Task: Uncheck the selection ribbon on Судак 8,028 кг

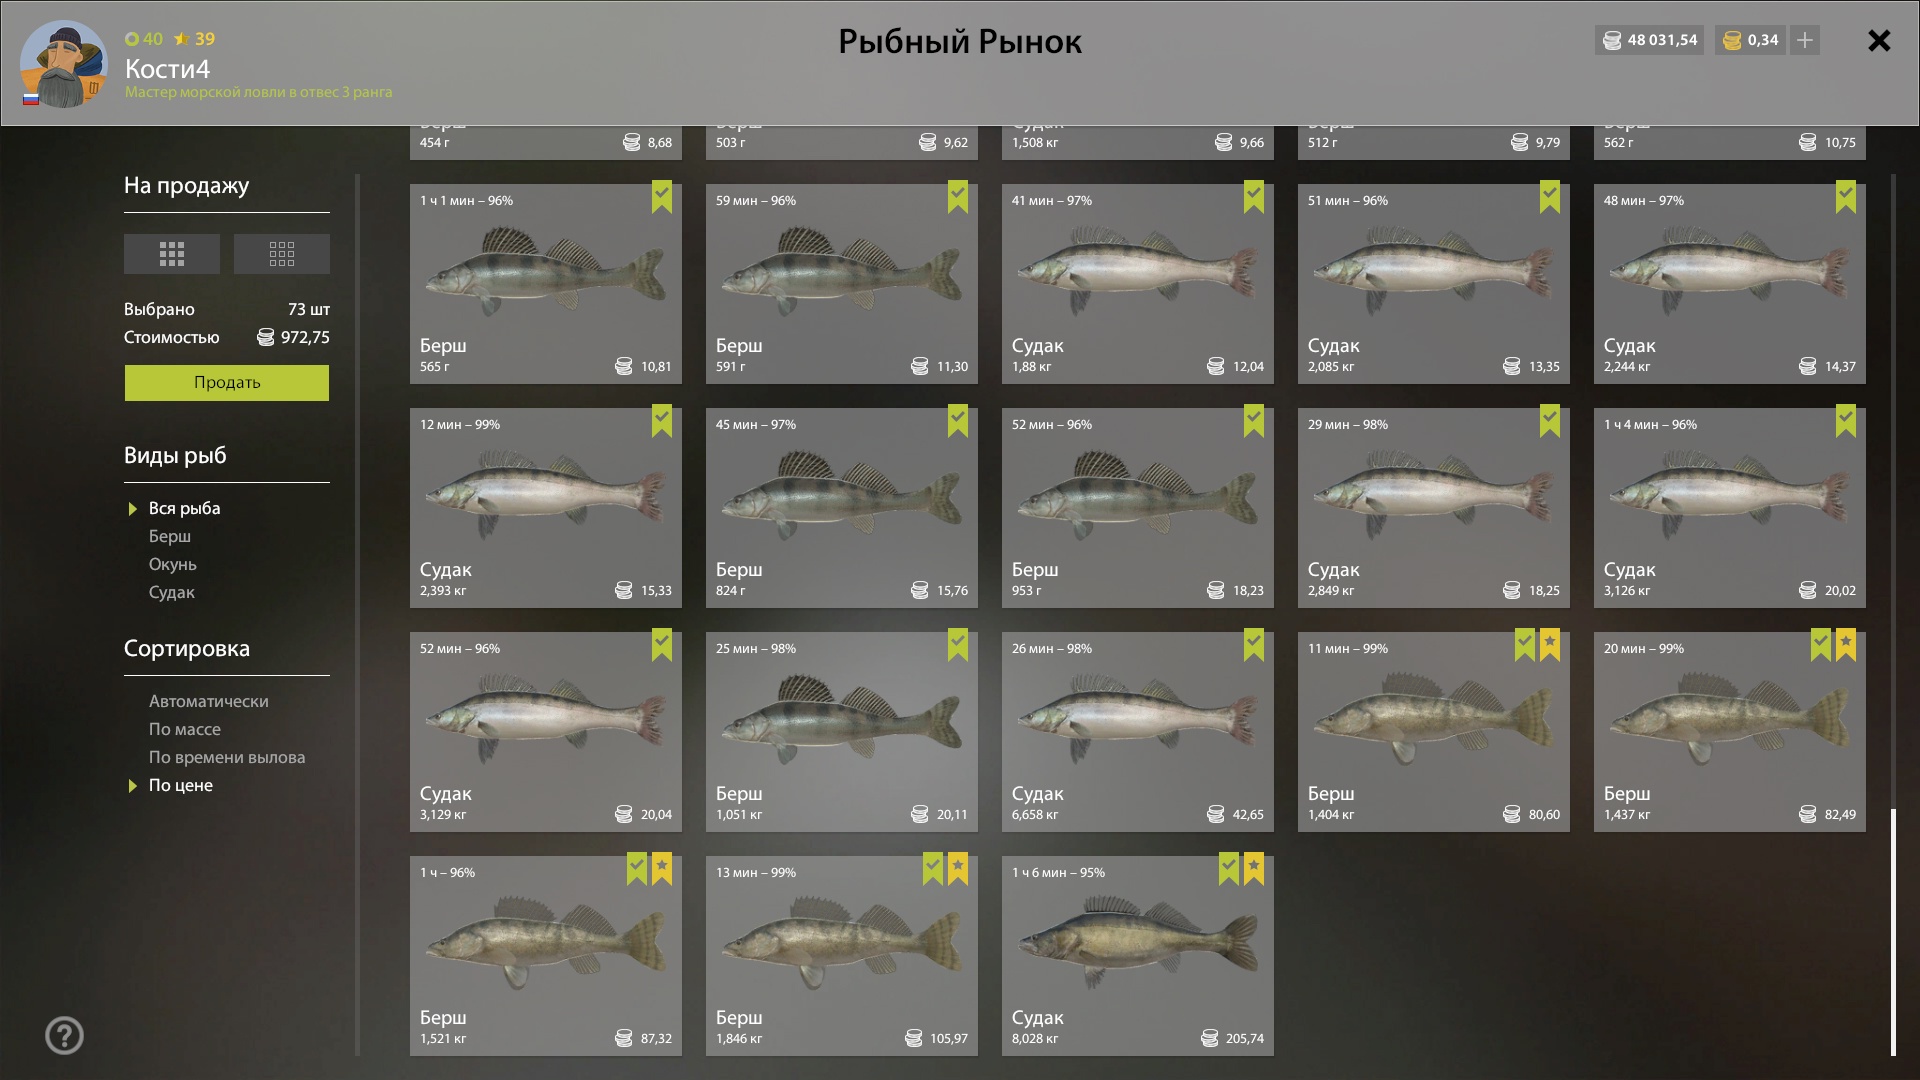Action: tap(1229, 868)
